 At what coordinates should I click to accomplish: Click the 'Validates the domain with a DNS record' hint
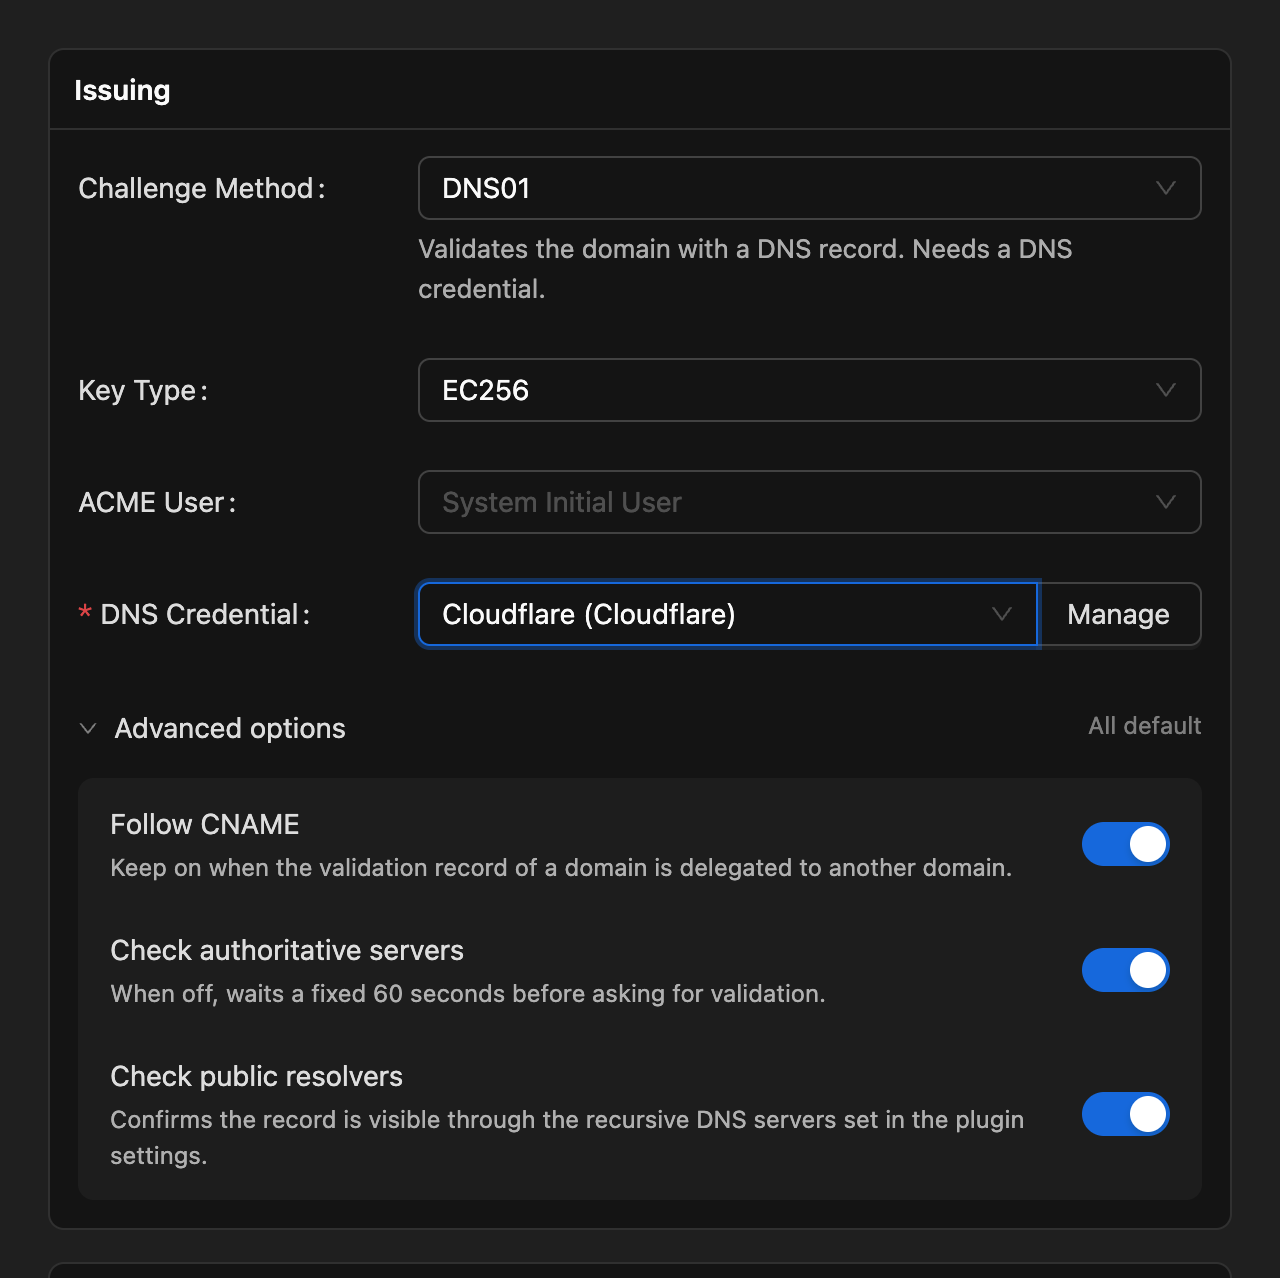(745, 269)
